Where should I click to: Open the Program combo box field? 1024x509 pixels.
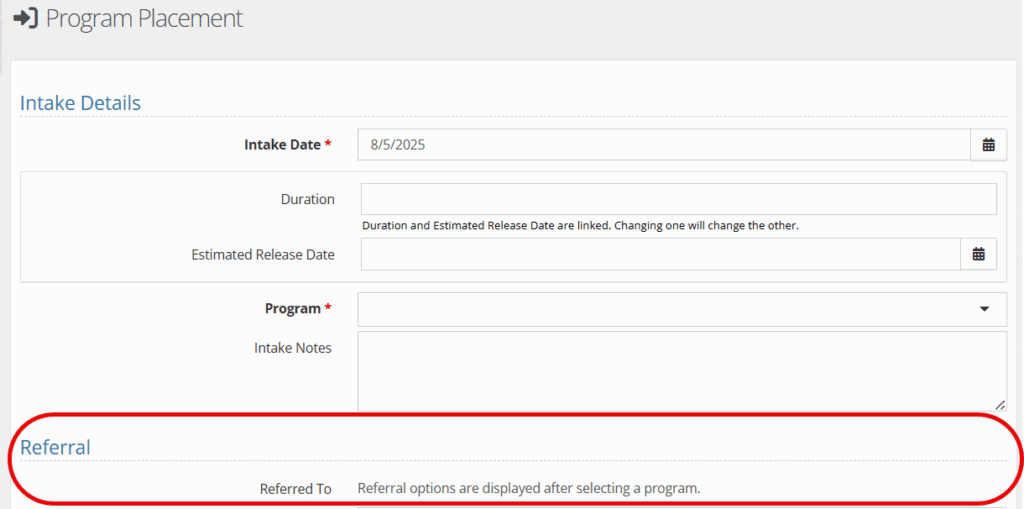coord(682,309)
